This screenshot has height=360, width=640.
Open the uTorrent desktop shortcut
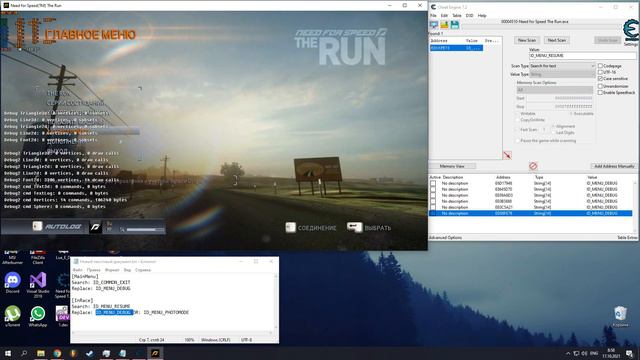pos(13,316)
